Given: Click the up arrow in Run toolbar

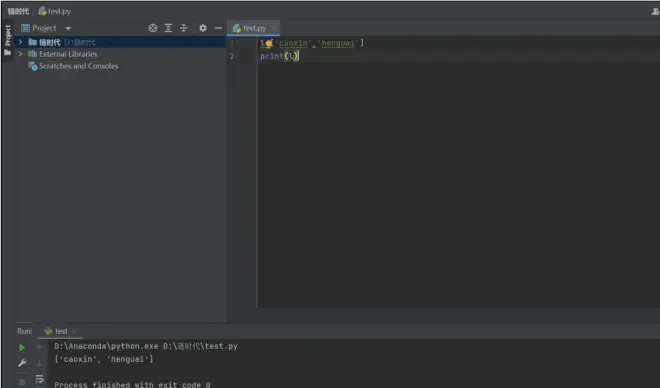Looking at the screenshot, I should [39, 348].
